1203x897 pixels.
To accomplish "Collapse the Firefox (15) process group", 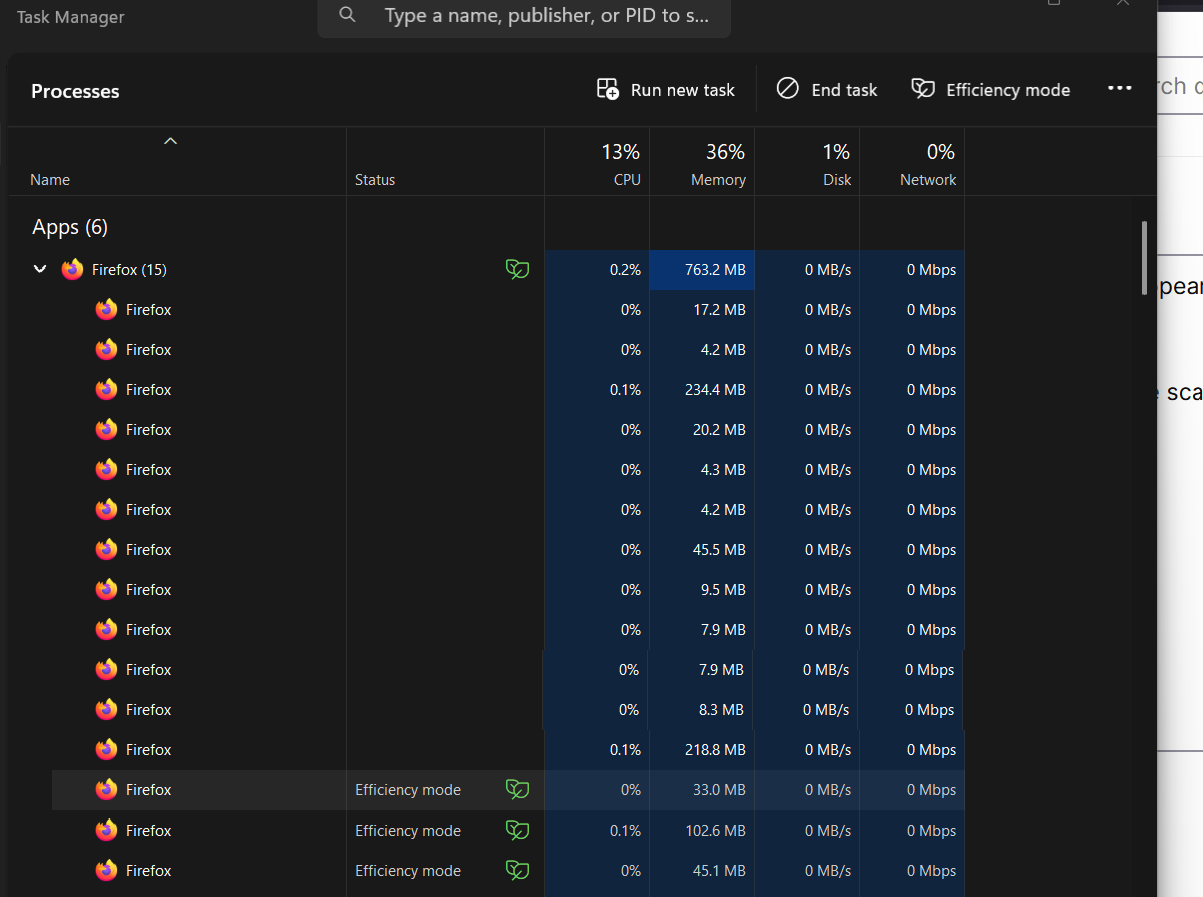I will point(40,269).
